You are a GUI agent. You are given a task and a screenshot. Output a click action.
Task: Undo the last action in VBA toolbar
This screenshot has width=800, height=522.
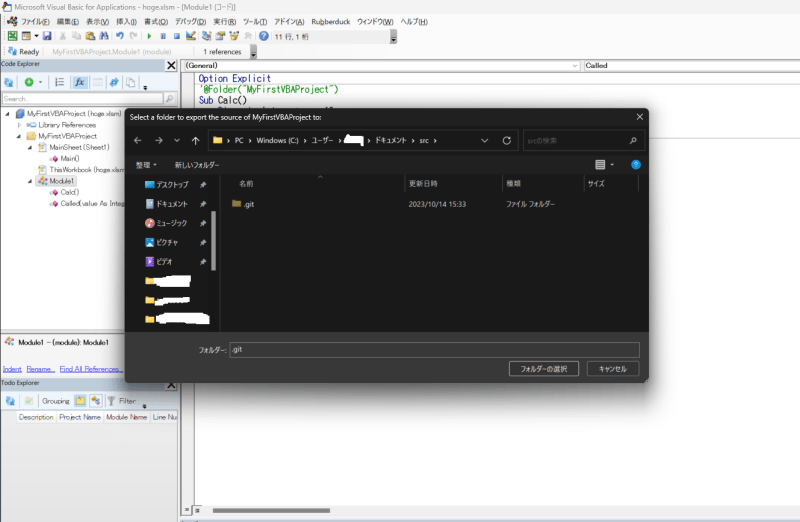click(120, 36)
